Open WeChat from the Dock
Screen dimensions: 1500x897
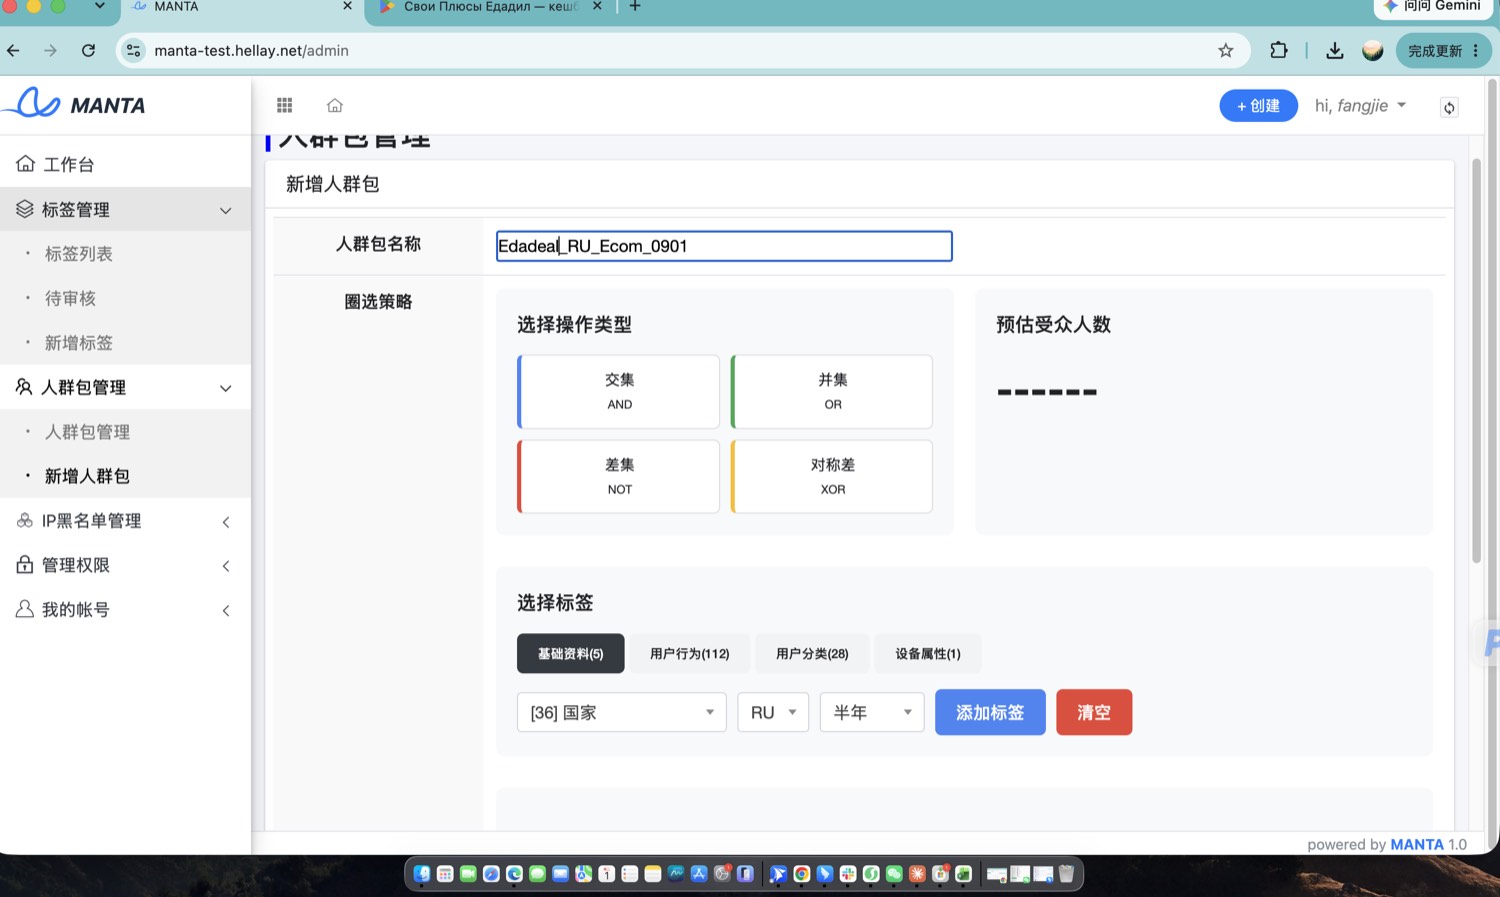pos(894,874)
